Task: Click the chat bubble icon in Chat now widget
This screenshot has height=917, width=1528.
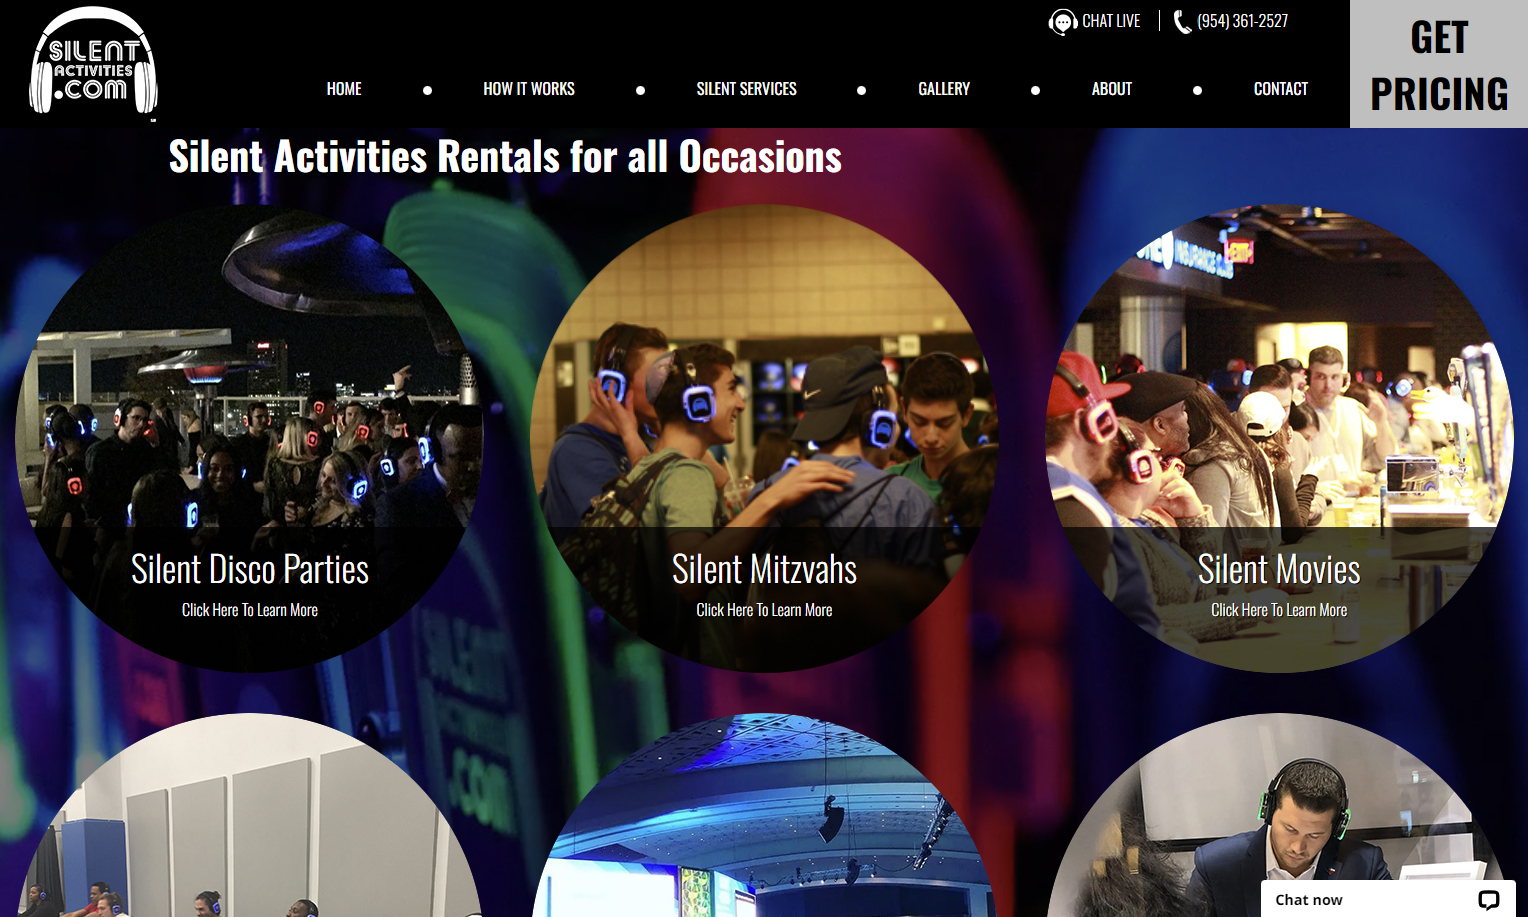Action: pyautogui.click(x=1488, y=899)
